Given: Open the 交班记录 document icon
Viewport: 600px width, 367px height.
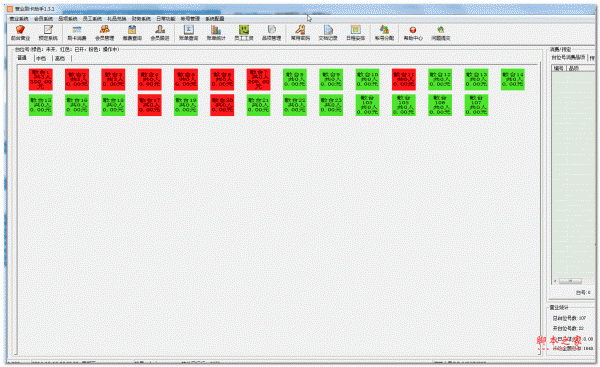Looking at the screenshot, I should 328,33.
